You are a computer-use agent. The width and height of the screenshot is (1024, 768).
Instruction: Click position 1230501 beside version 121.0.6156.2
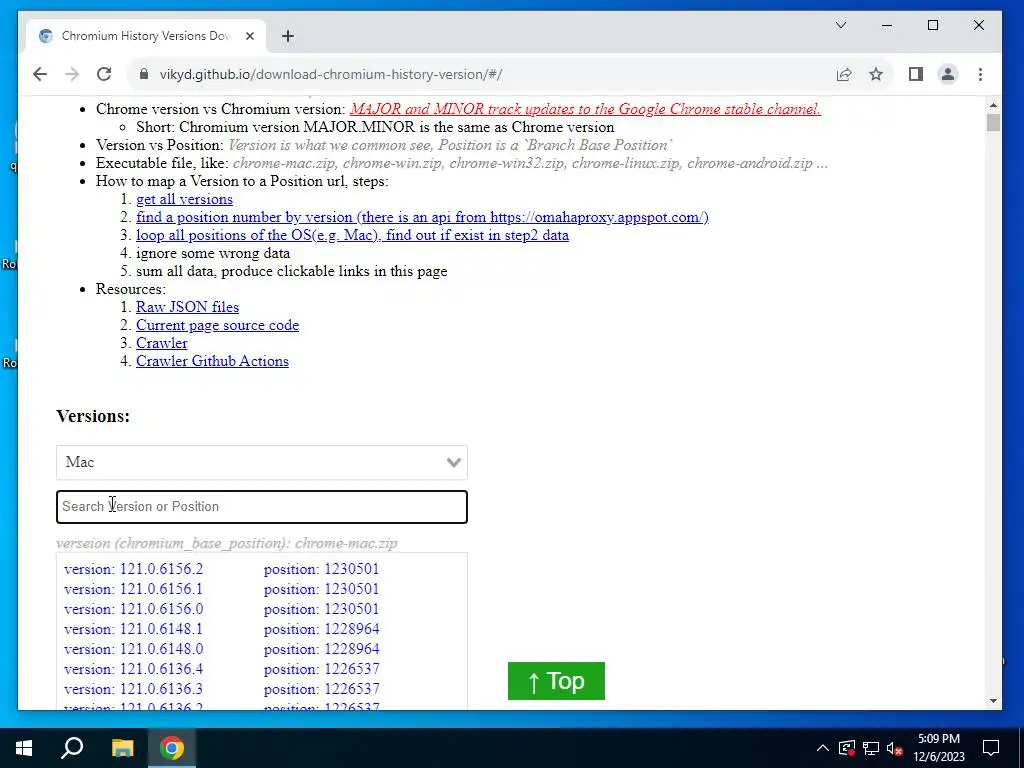click(x=321, y=569)
